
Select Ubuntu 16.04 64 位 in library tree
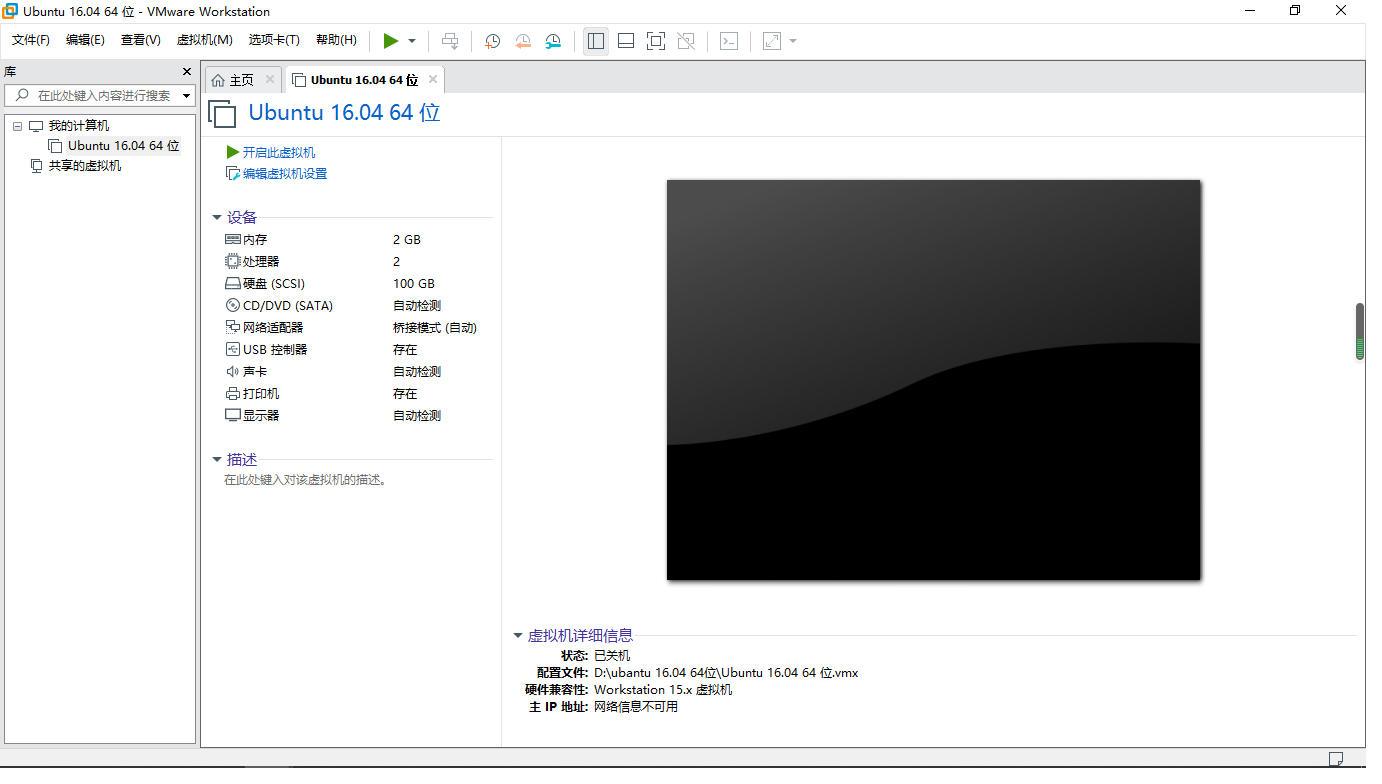pyautogui.click(x=124, y=146)
